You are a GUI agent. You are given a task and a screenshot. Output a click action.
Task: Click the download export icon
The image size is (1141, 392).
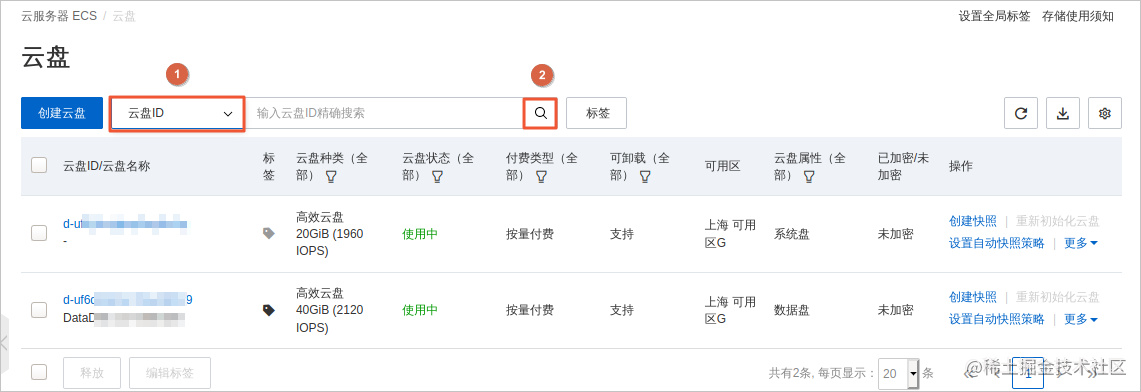tap(1063, 113)
